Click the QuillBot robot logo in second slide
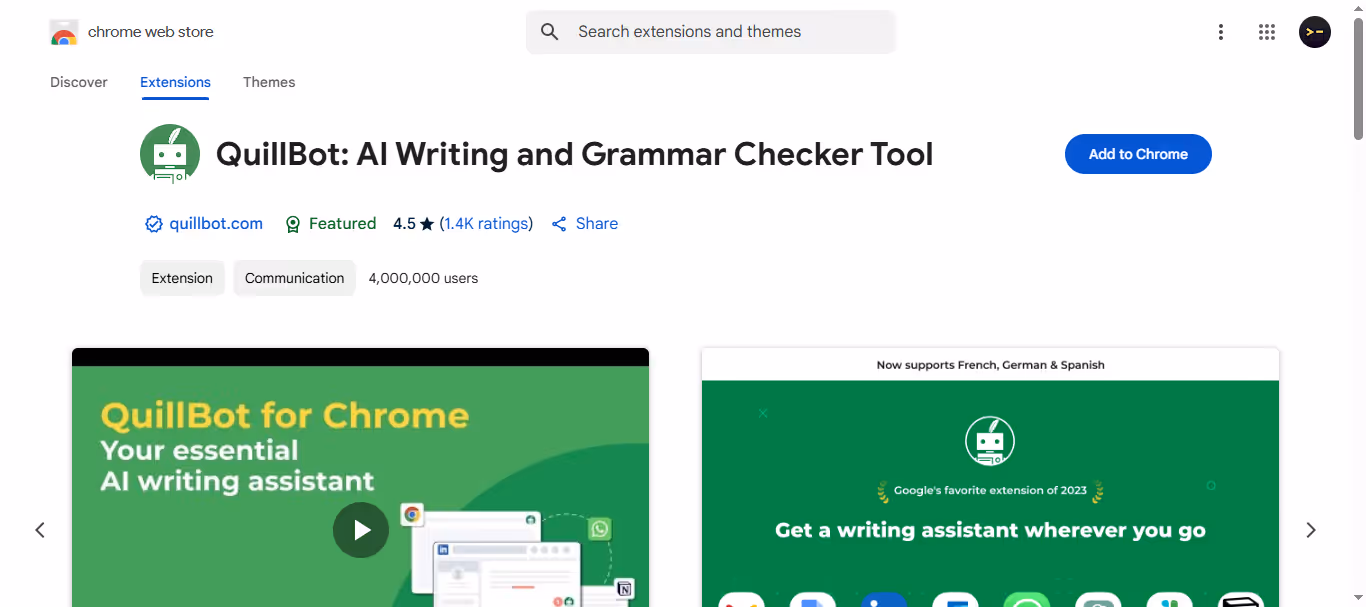The width and height of the screenshot is (1366, 607). tap(990, 441)
